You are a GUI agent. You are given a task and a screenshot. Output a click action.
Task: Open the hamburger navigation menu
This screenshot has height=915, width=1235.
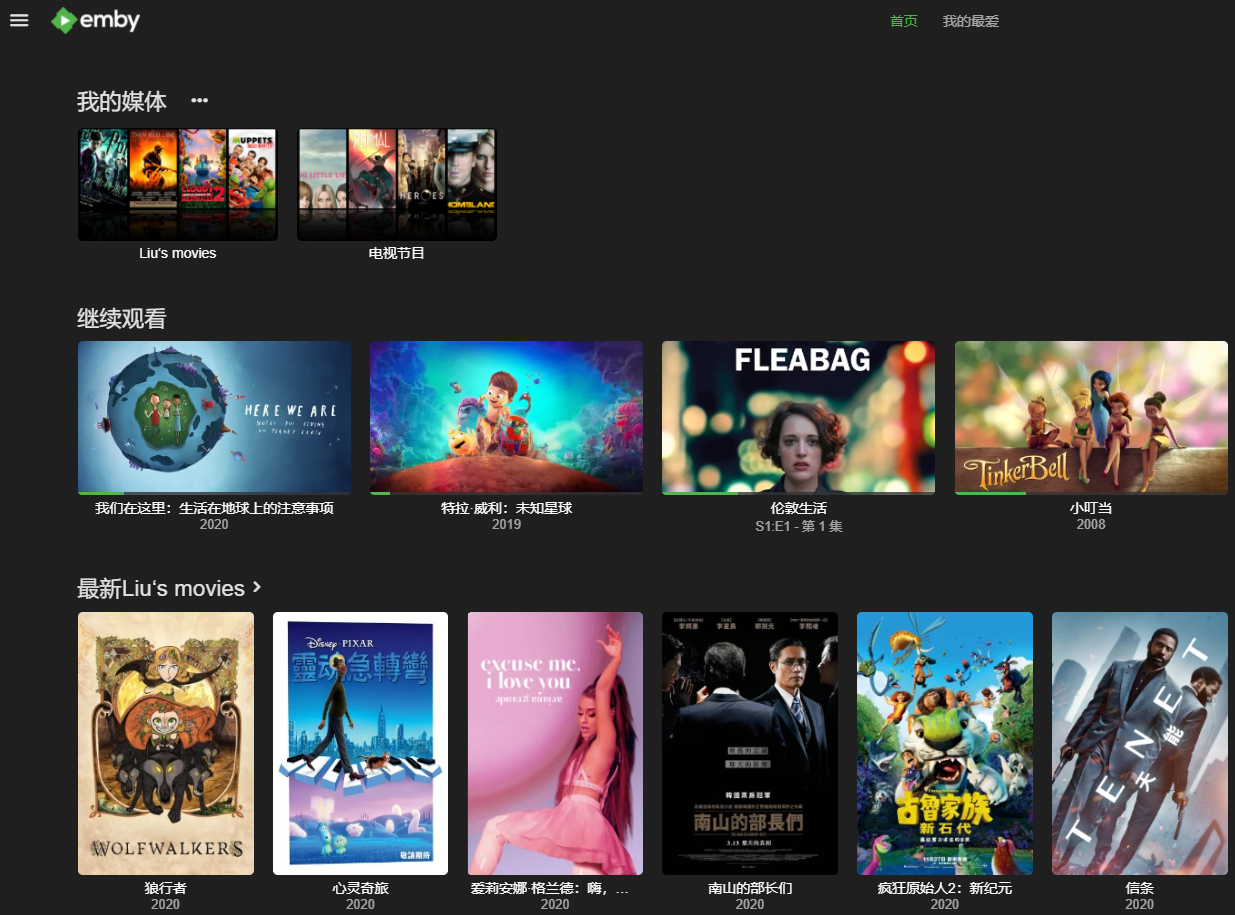click(19, 20)
